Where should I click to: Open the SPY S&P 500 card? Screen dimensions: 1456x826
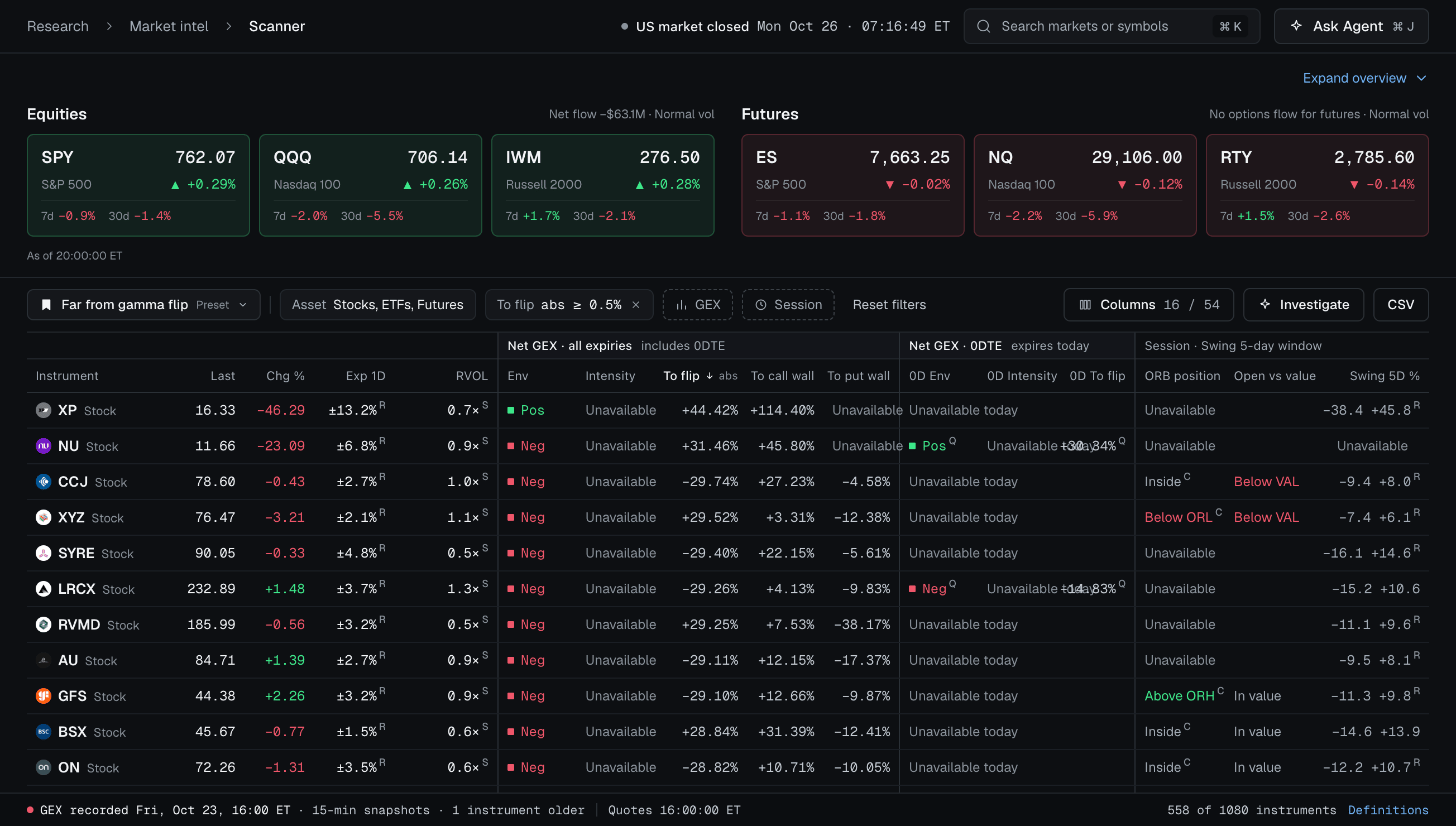click(138, 186)
